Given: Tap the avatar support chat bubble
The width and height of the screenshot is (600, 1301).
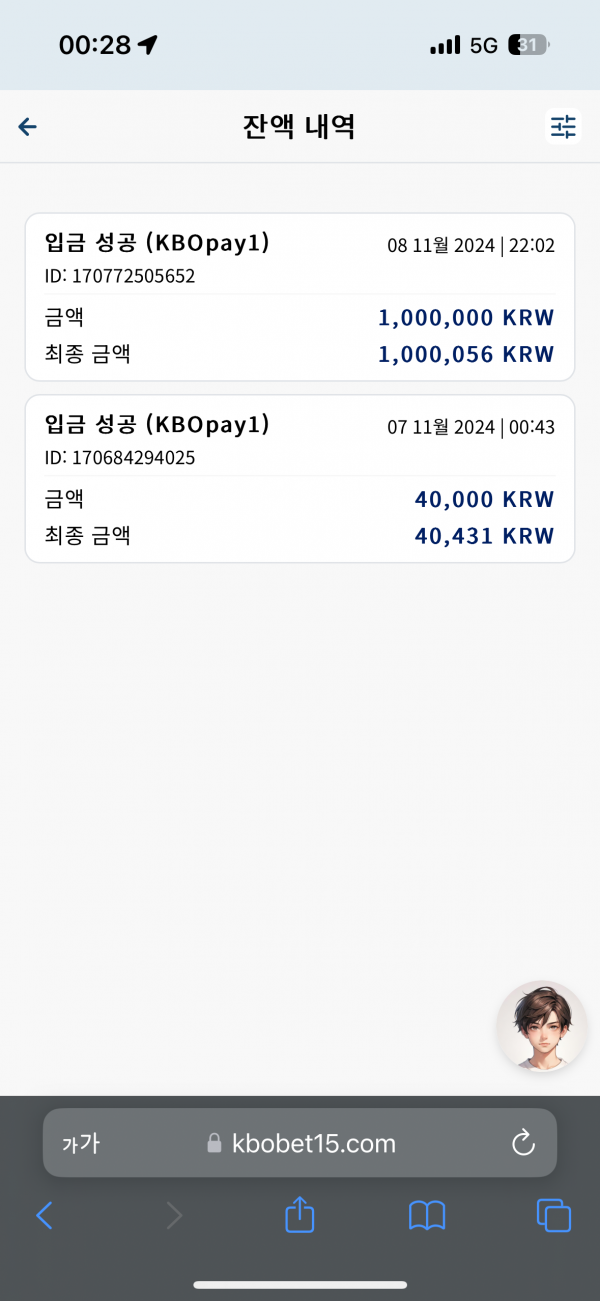Looking at the screenshot, I should point(541,1026).
